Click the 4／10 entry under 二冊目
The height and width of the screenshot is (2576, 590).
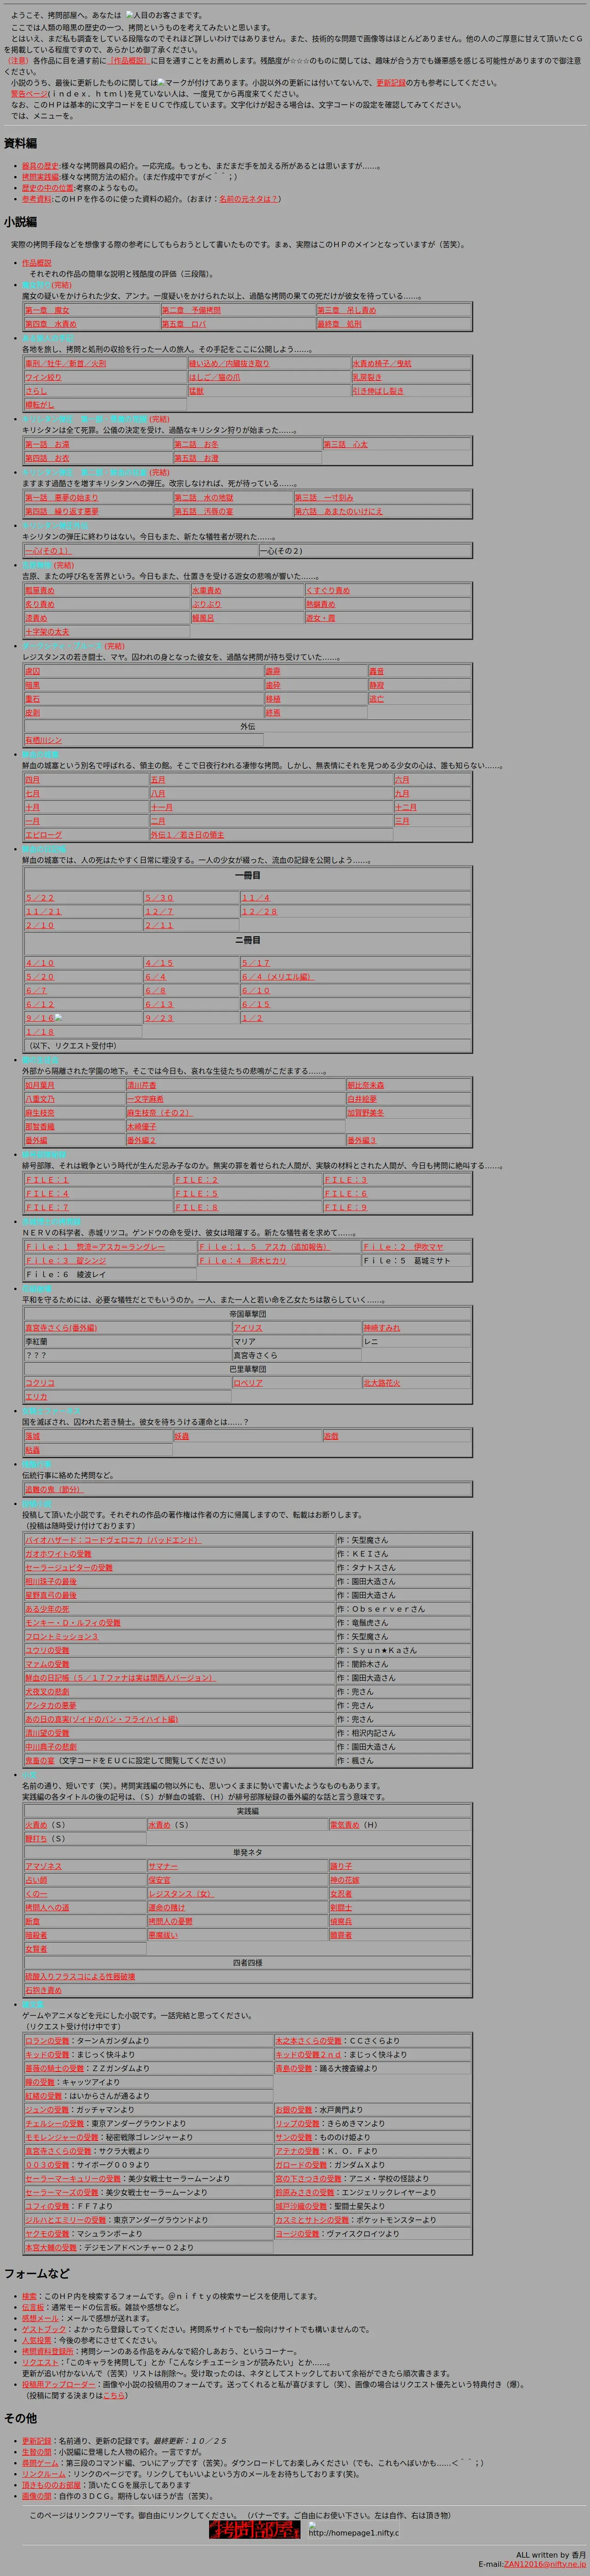[x=40, y=963]
